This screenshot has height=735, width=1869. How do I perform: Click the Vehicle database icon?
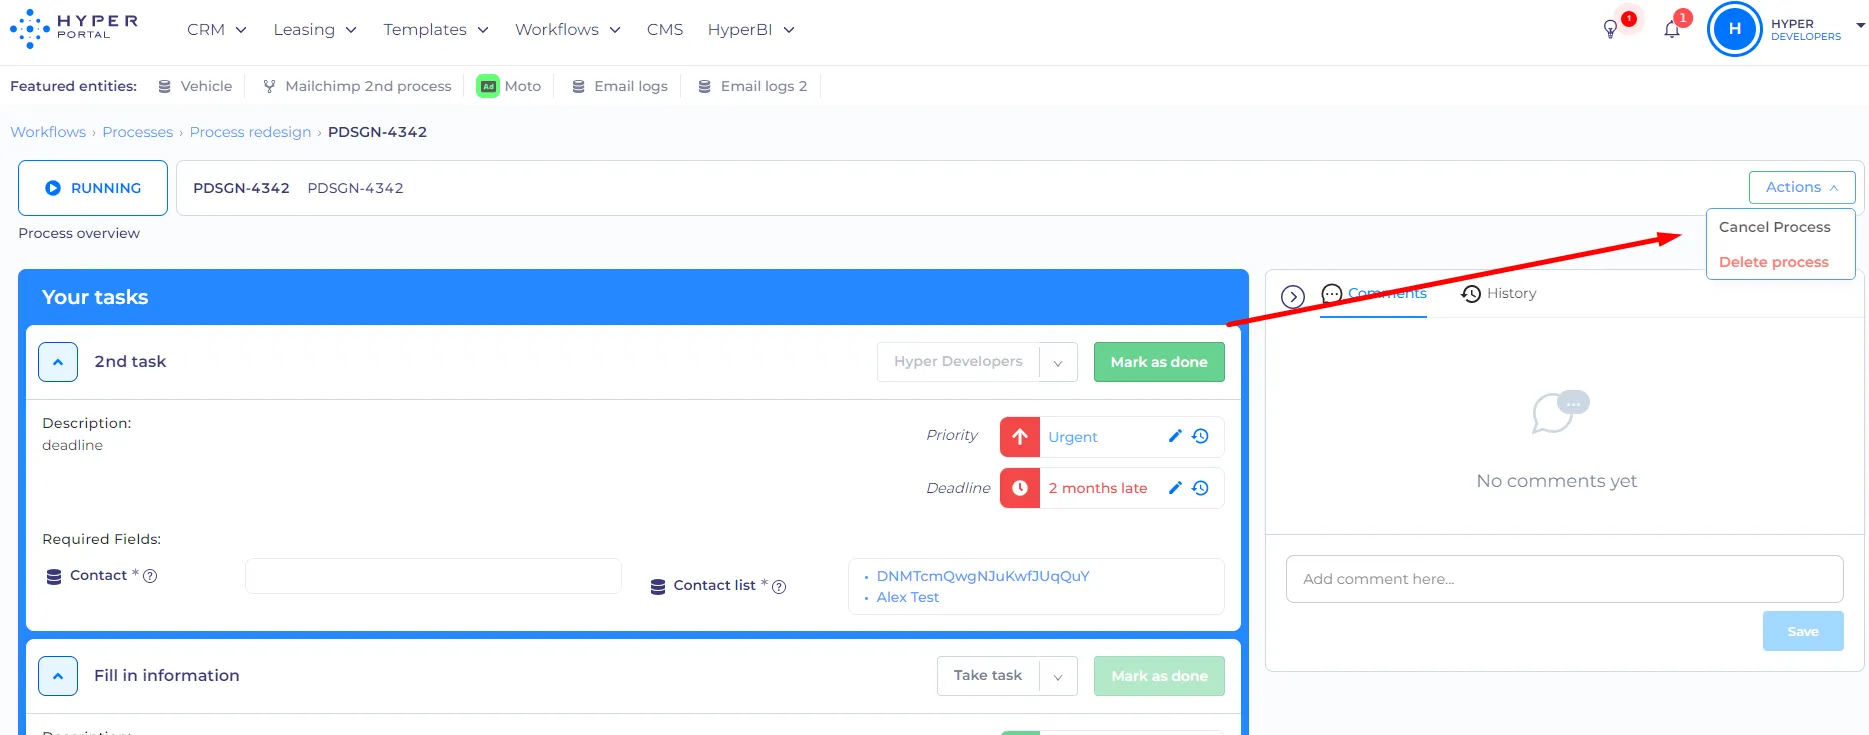(x=165, y=87)
